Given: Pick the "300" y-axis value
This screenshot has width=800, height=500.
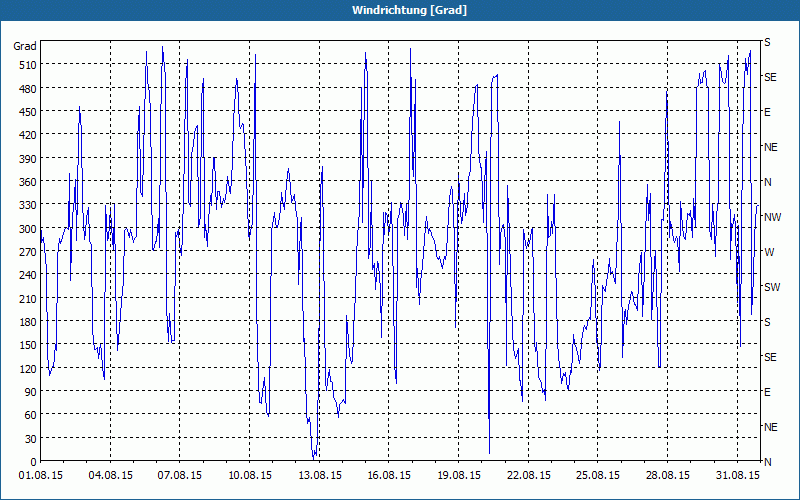Looking at the screenshot, I should (x=28, y=229).
